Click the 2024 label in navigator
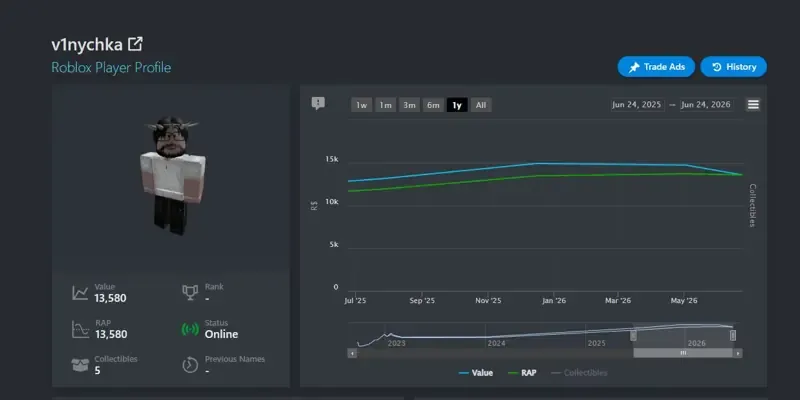 496,343
